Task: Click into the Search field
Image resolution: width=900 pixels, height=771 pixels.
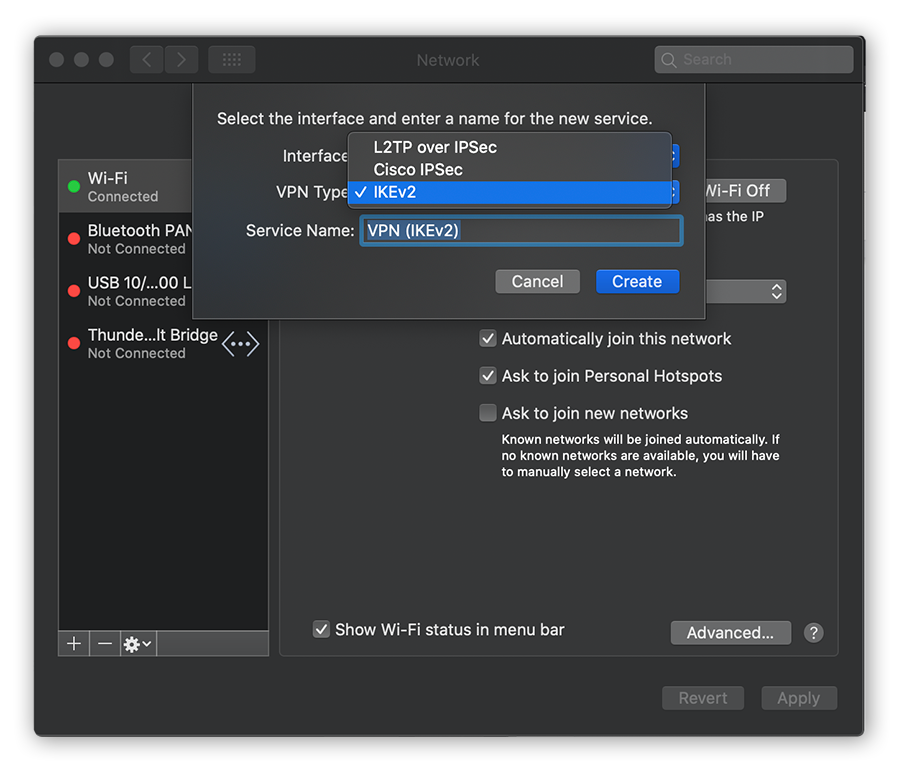Action: [754, 60]
